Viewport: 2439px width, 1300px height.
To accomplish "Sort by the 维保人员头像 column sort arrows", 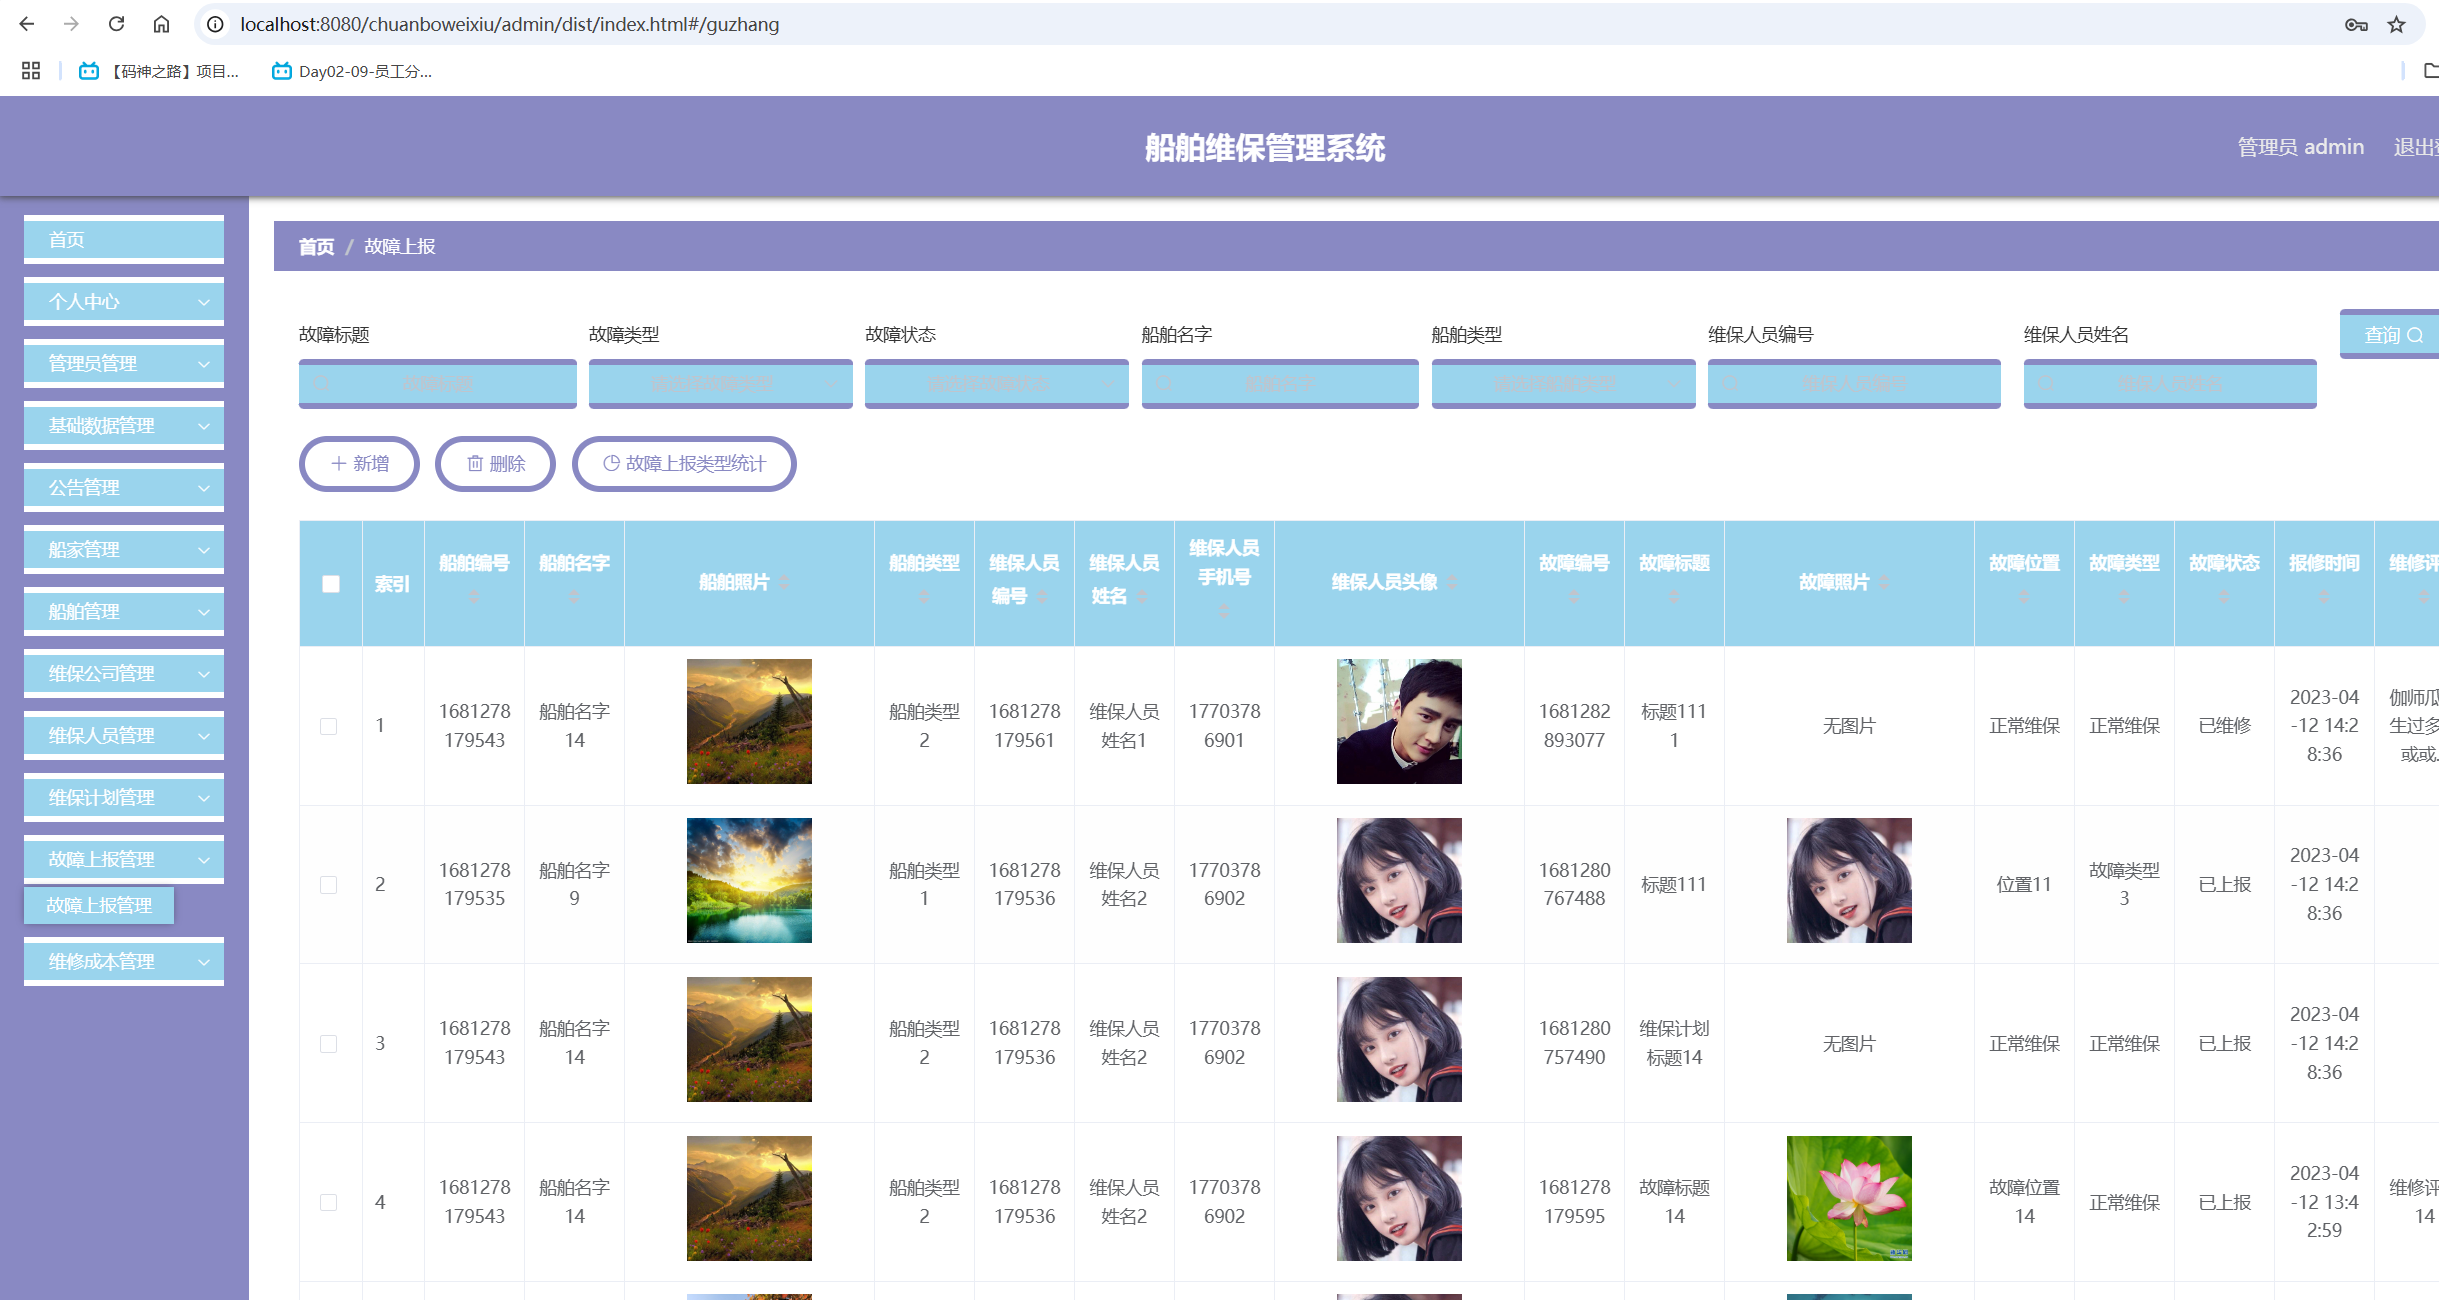I will coord(1452,582).
